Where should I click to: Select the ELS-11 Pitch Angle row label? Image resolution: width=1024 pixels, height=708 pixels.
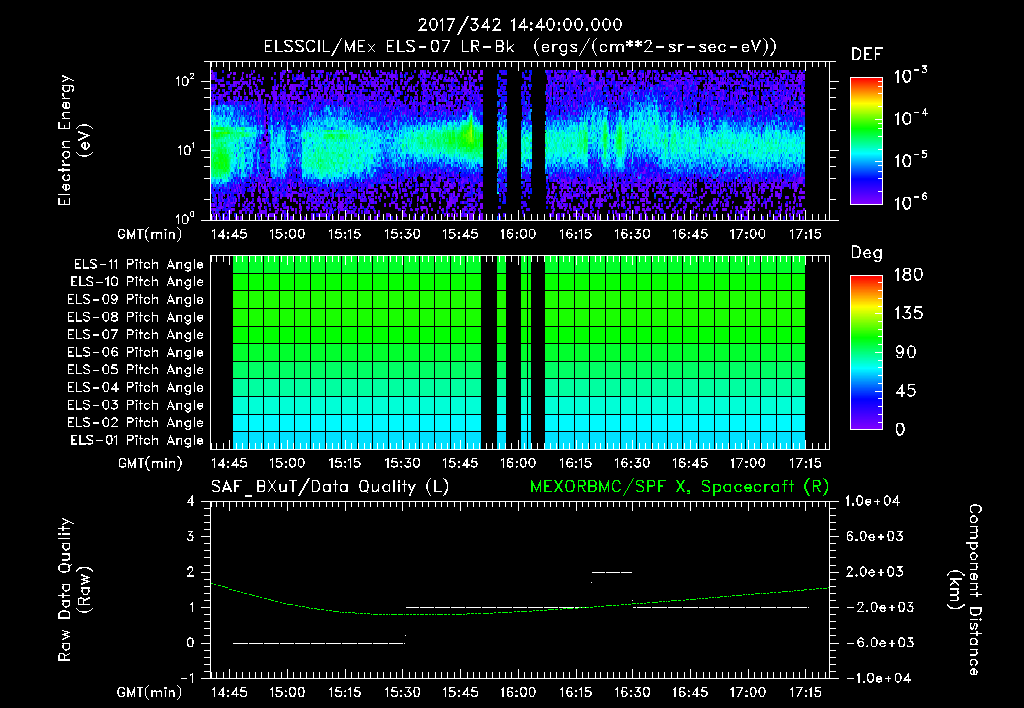point(138,265)
